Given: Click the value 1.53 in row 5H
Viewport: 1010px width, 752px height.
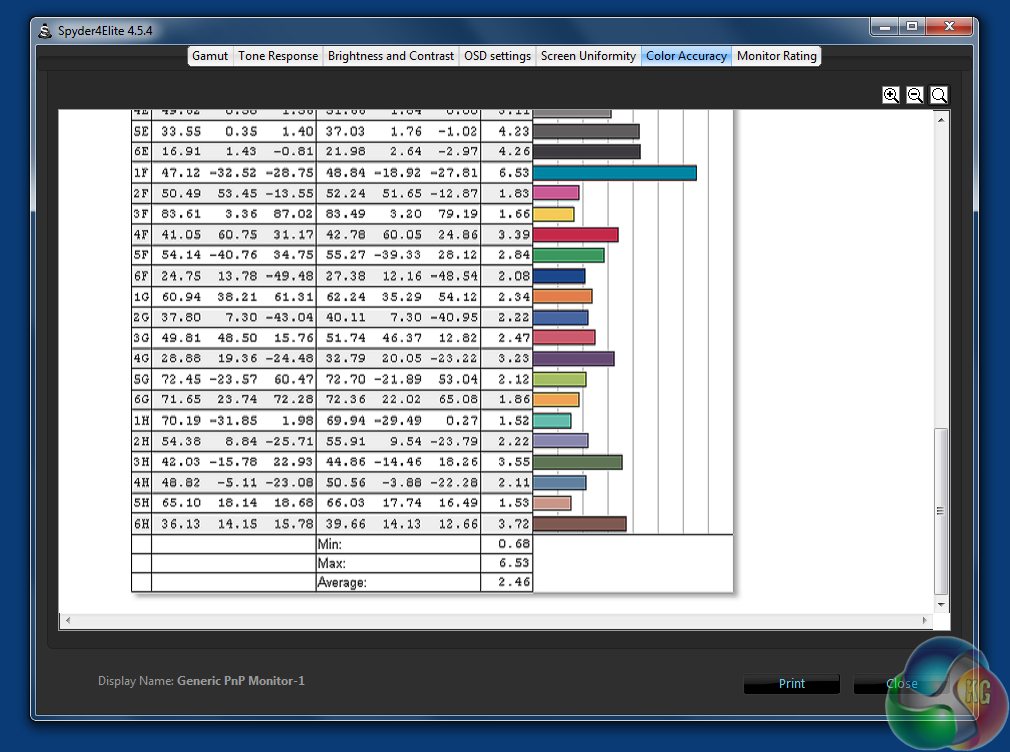Looking at the screenshot, I should (x=513, y=503).
